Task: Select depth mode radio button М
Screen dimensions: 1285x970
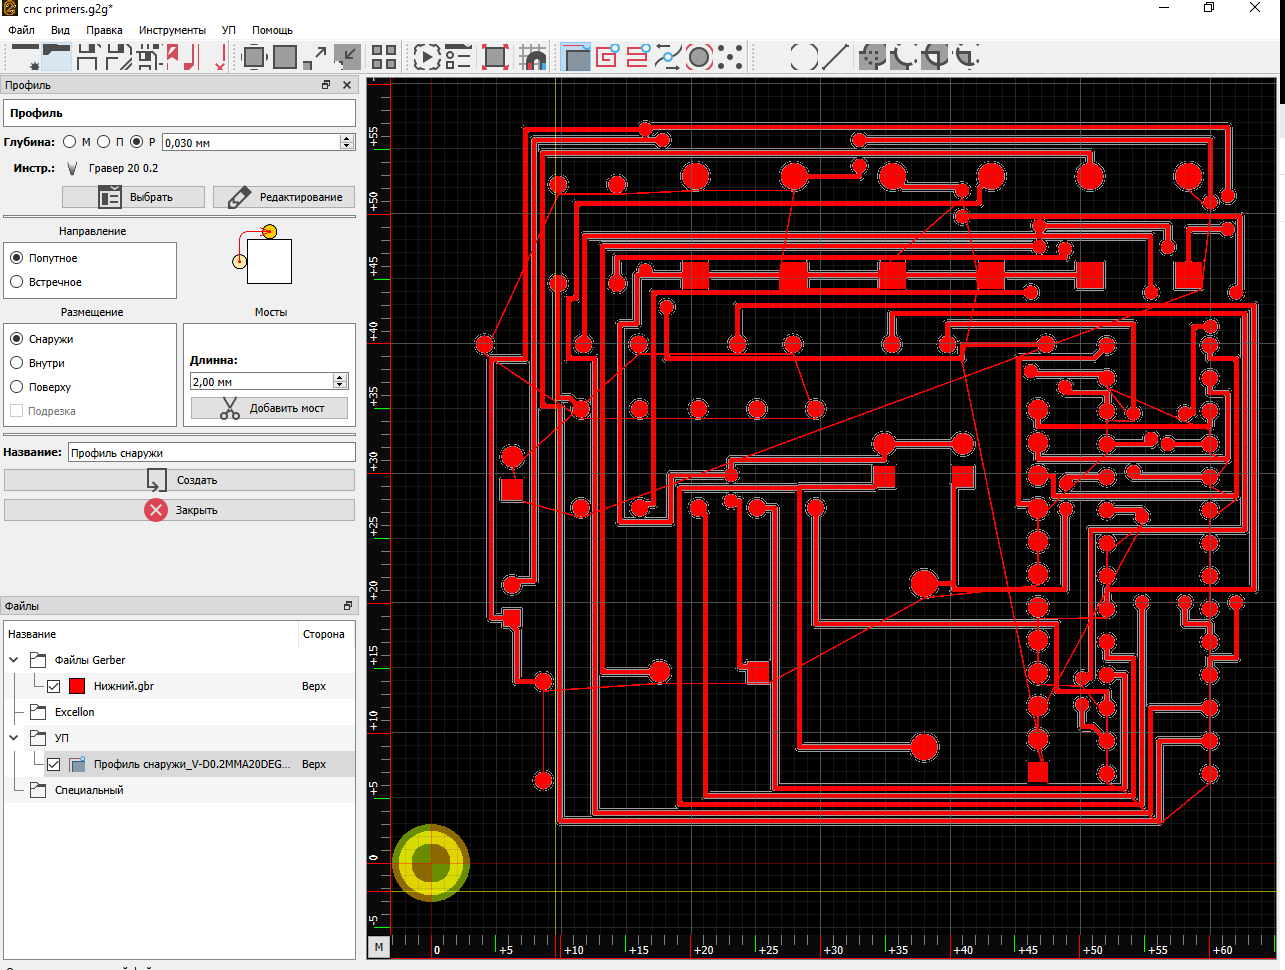Action: tap(70, 142)
